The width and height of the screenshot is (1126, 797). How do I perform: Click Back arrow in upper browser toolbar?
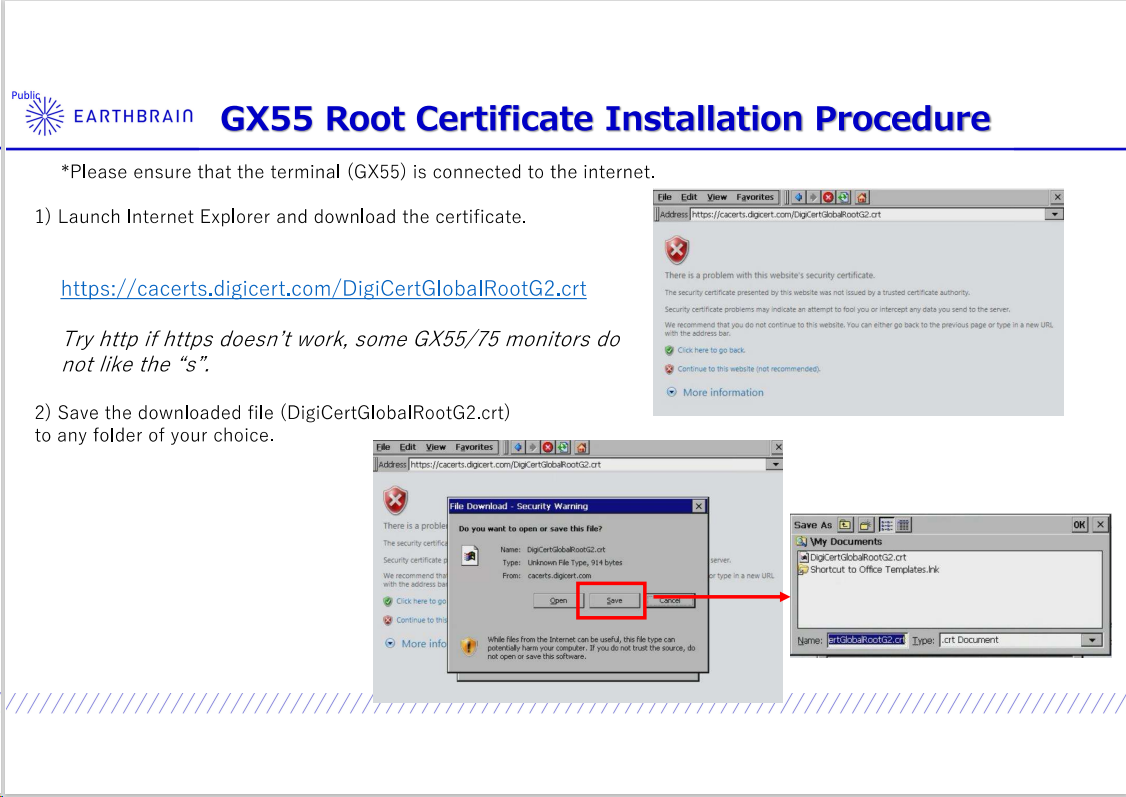[x=799, y=197]
